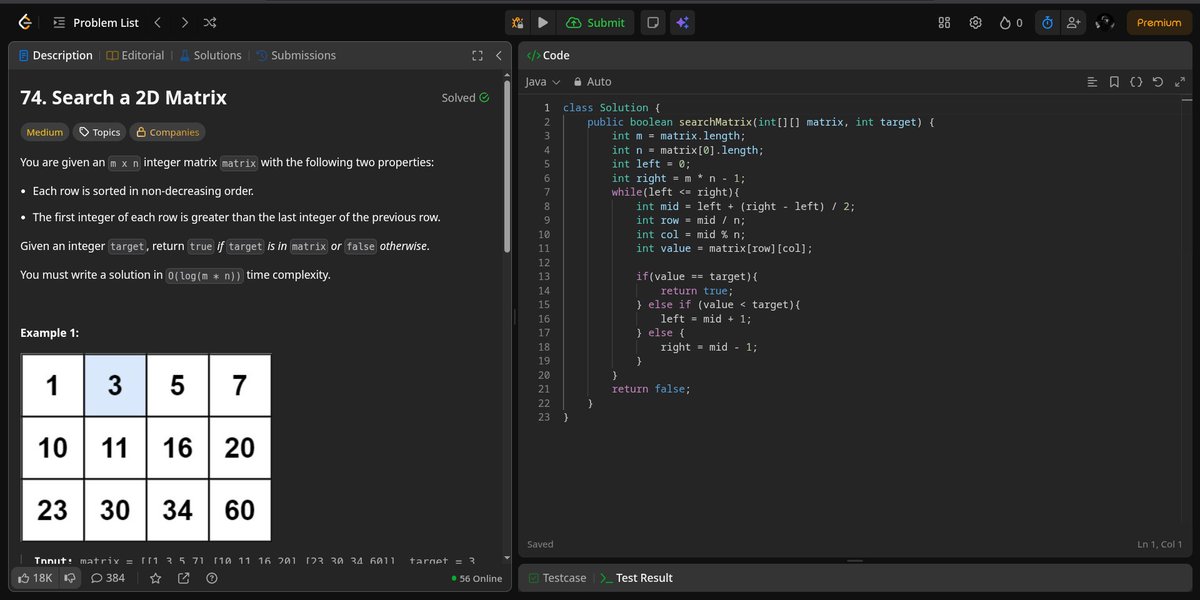Submit the solution

(x=595, y=22)
